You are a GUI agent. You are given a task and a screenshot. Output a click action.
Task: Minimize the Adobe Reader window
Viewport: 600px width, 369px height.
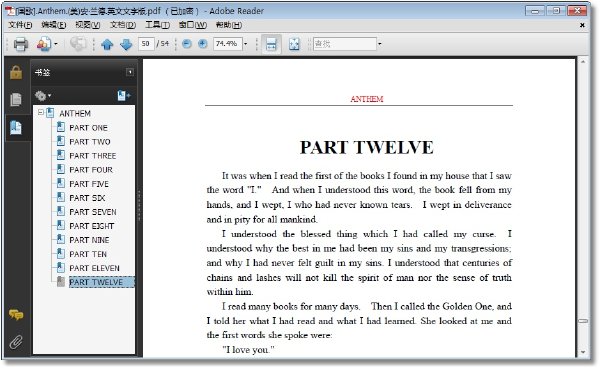pyautogui.click(x=535, y=11)
